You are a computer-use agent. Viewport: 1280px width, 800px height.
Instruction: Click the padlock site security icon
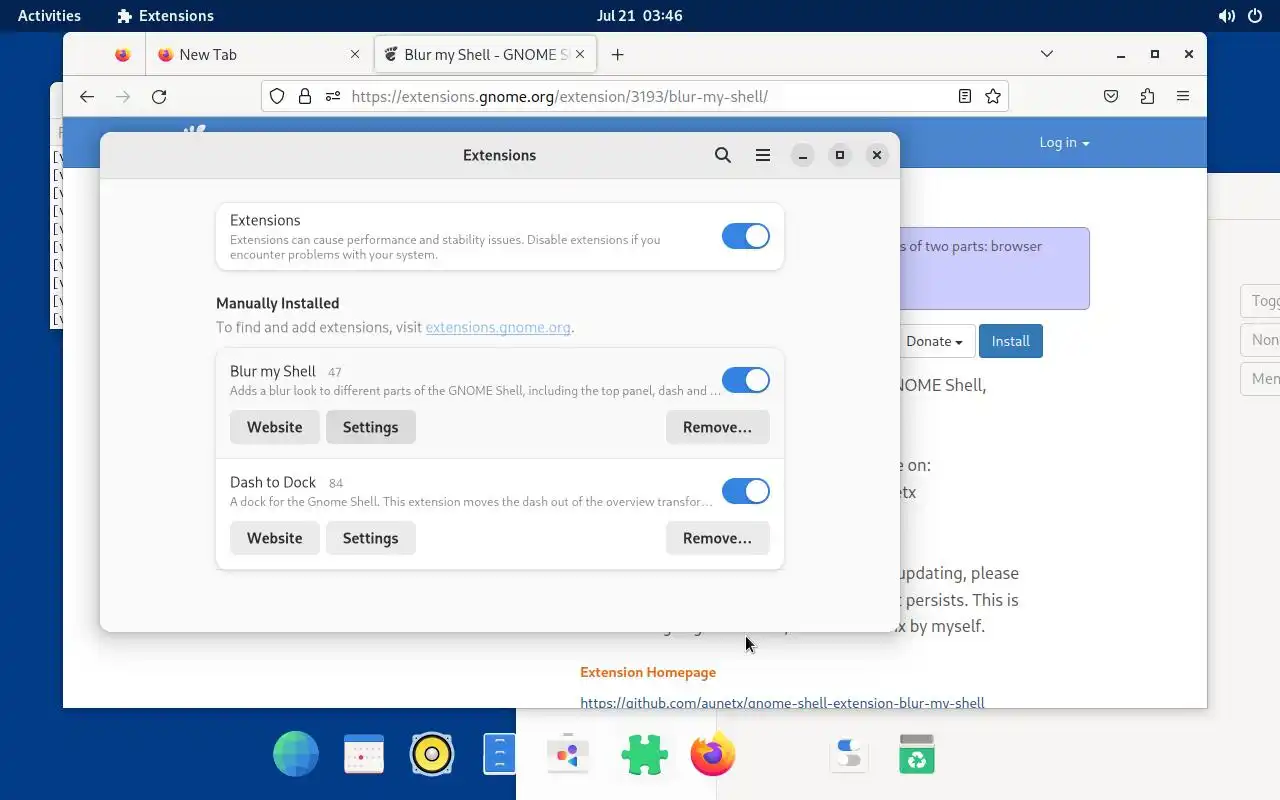(305, 96)
